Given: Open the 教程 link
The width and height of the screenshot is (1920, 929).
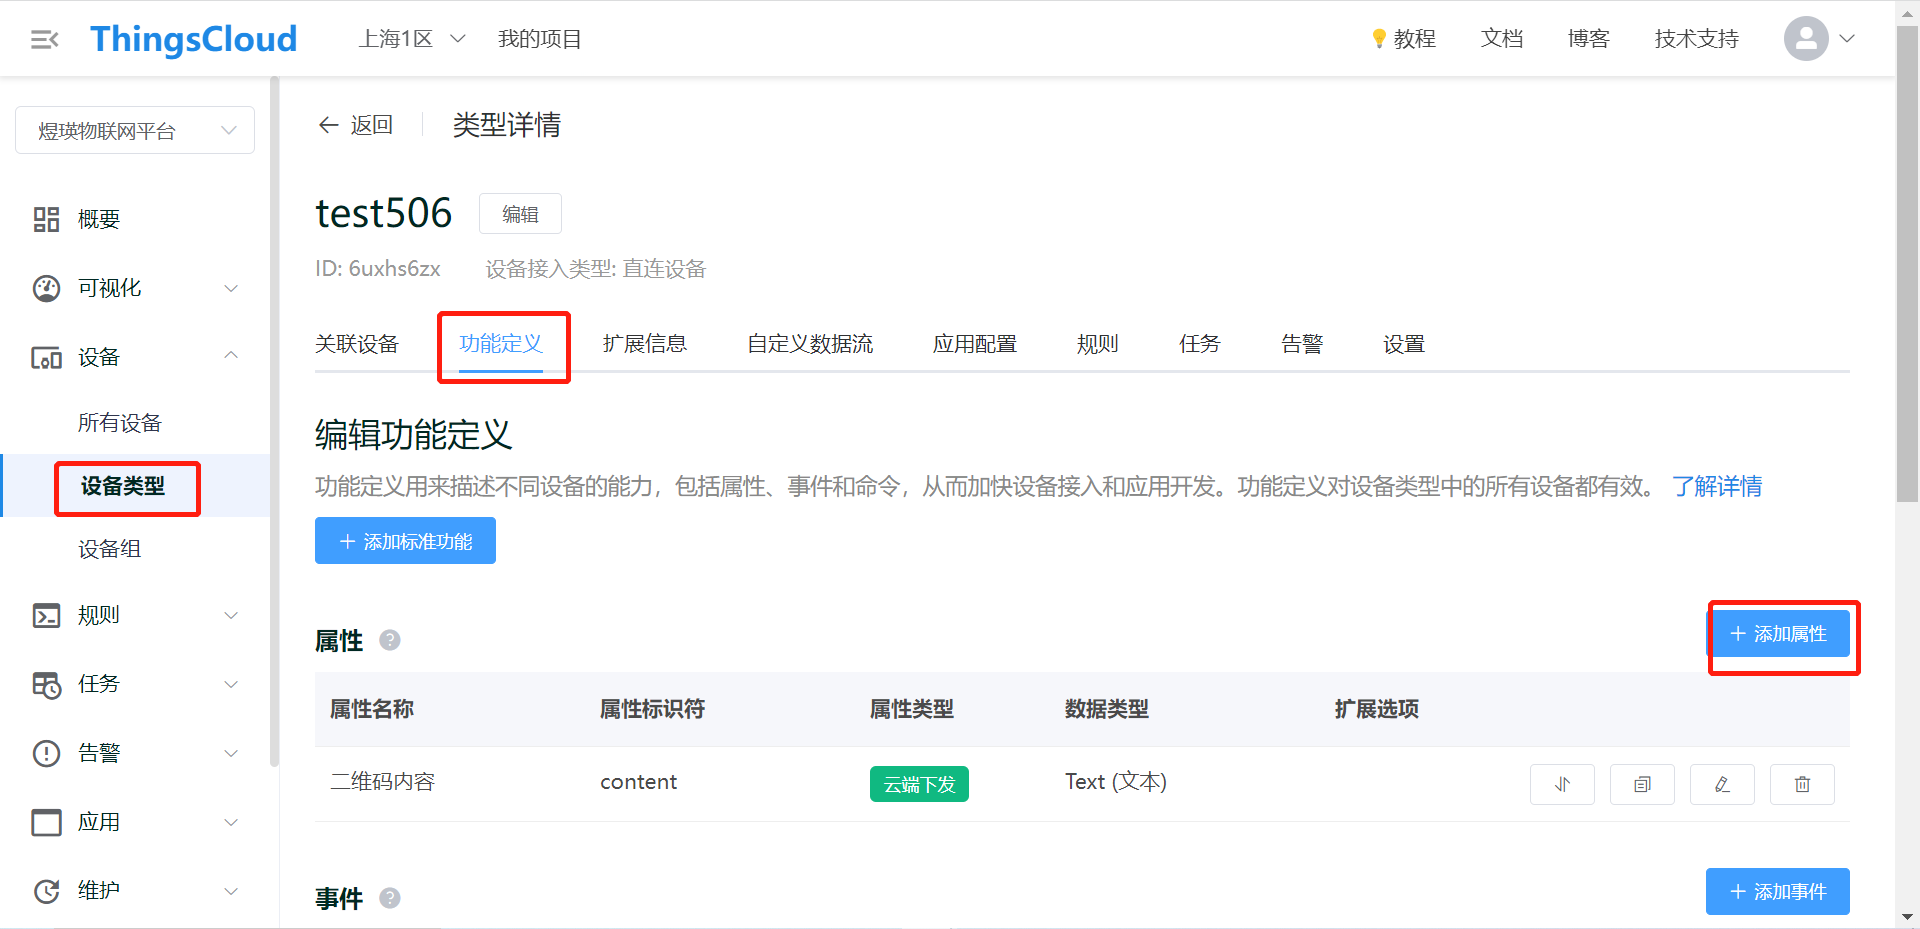Looking at the screenshot, I should [x=1415, y=39].
